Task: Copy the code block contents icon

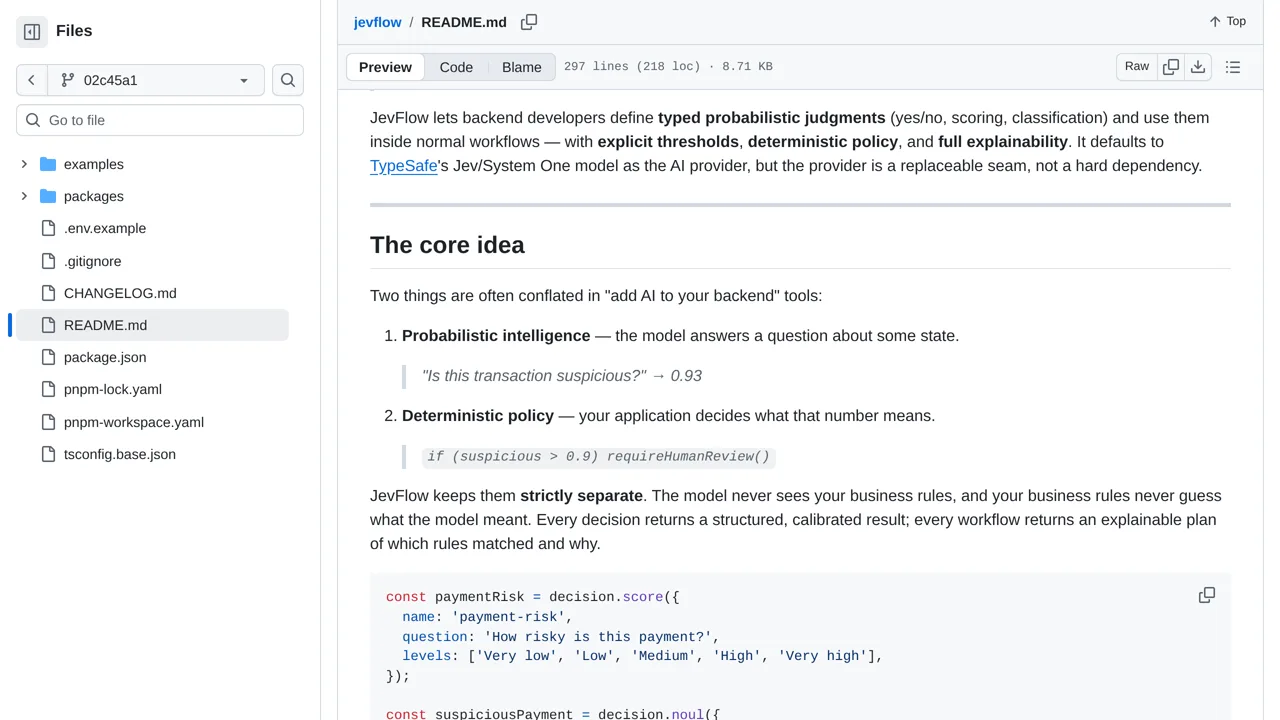Action: pyautogui.click(x=1207, y=595)
